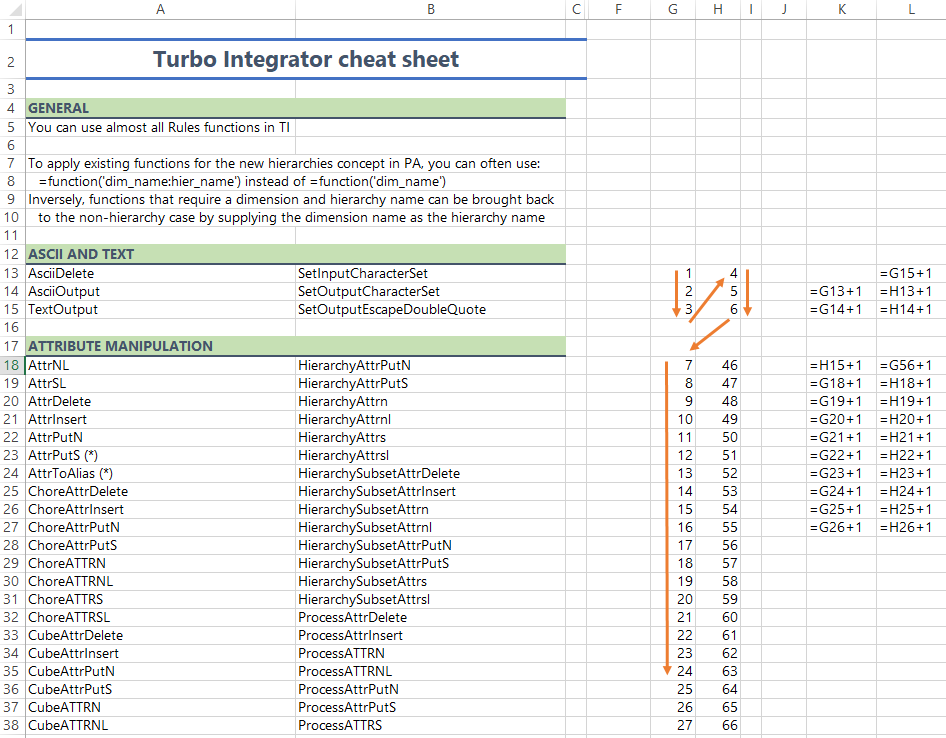946x738 pixels.
Task: Select the AttrInsert cell
Action: 160,419
